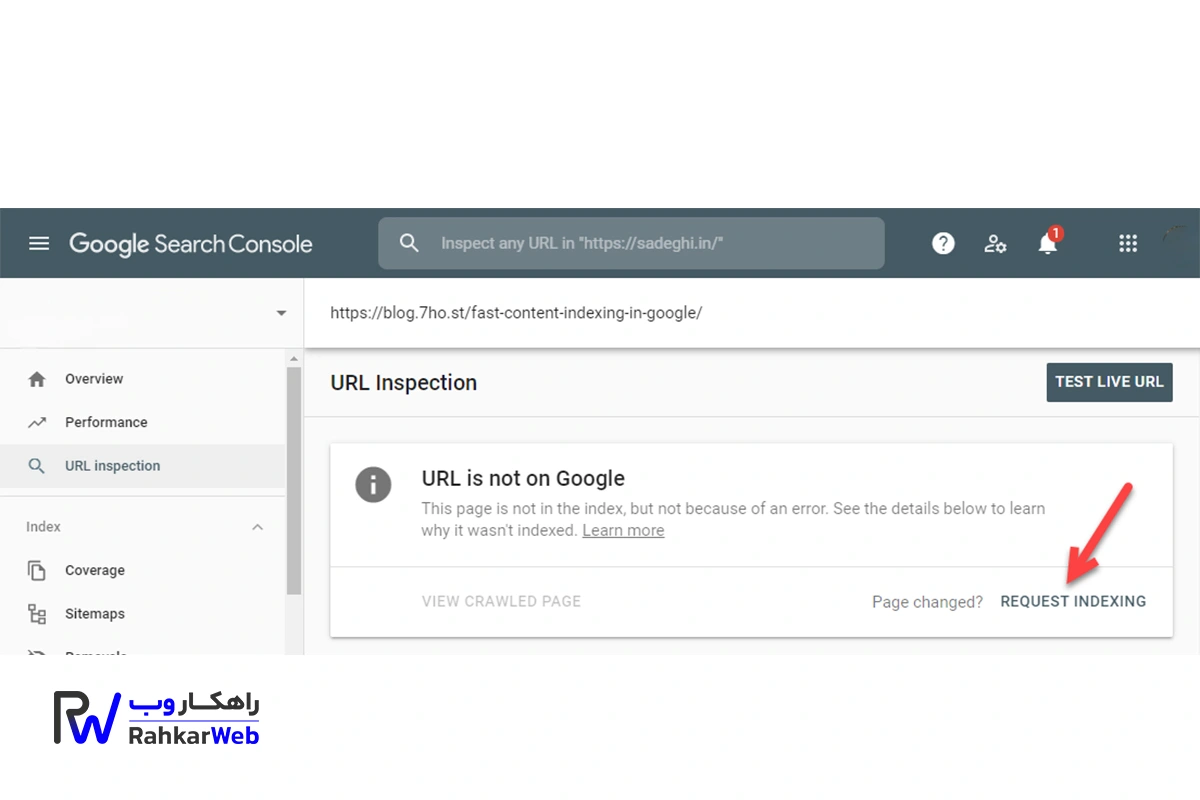The image size is (1200, 800).
Task: Click the Overview home icon
Action: 37,379
